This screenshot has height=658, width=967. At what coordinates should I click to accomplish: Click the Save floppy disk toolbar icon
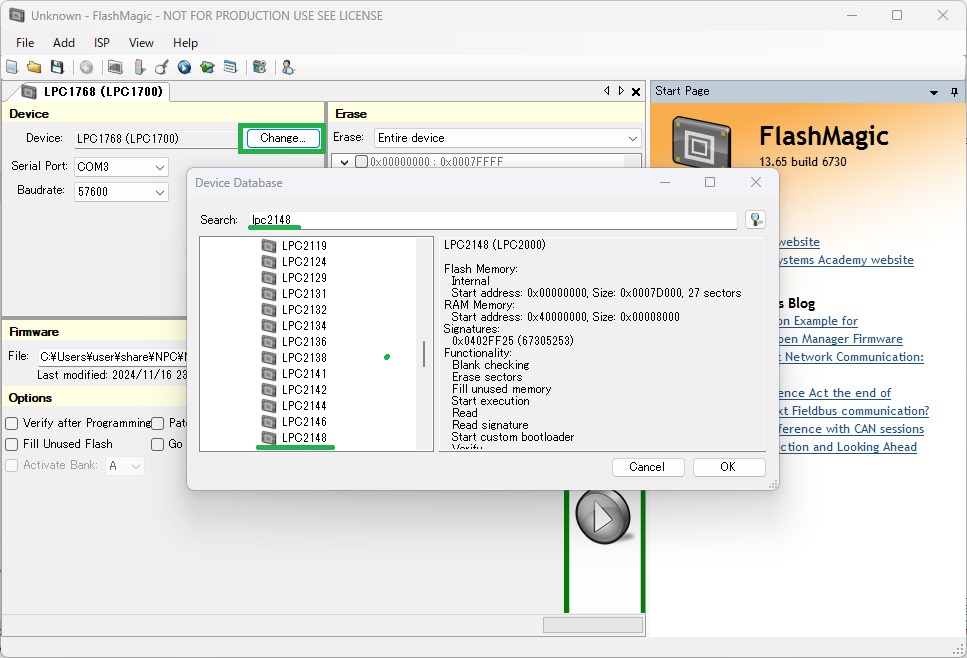[x=57, y=67]
